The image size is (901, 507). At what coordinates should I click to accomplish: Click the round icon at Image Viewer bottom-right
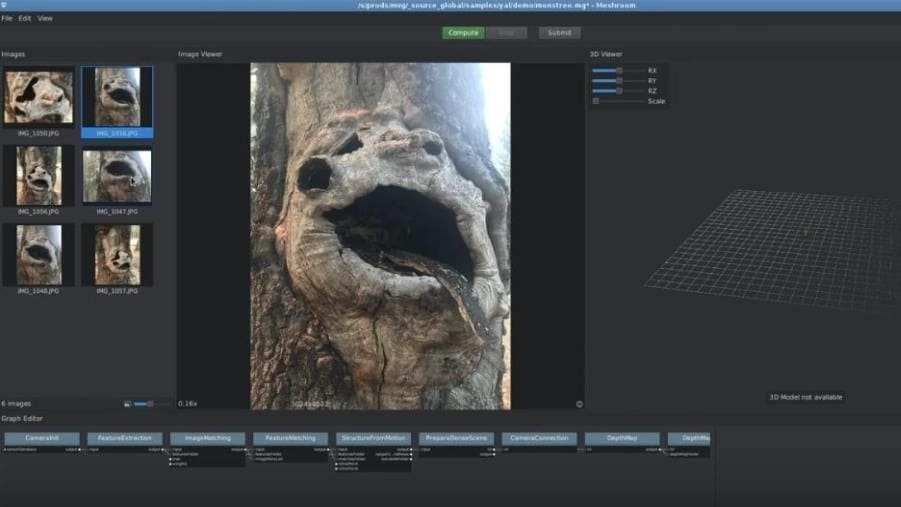(579, 404)
